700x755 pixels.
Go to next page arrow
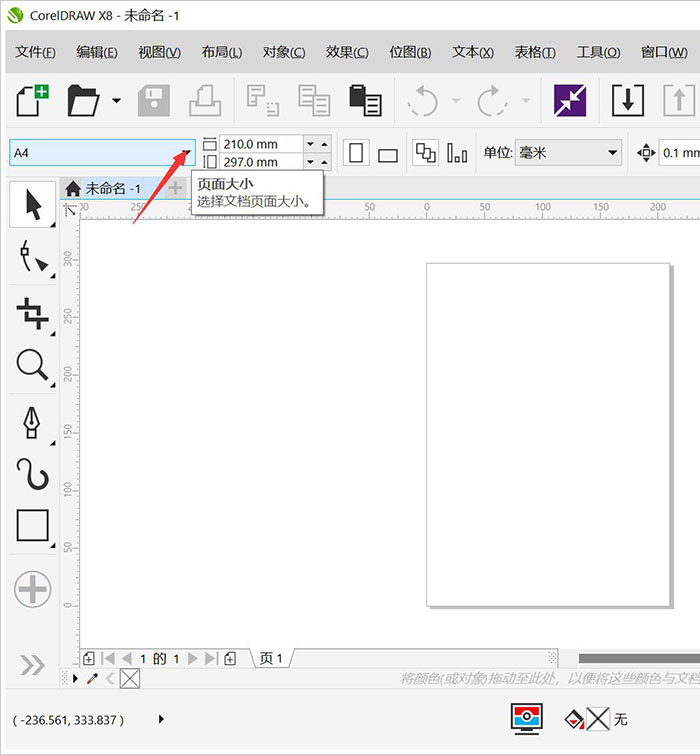[193, 658]
